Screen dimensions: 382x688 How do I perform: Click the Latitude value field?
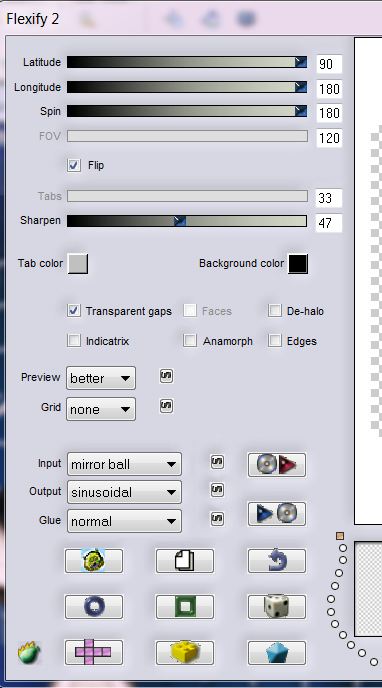click(329, 64)
